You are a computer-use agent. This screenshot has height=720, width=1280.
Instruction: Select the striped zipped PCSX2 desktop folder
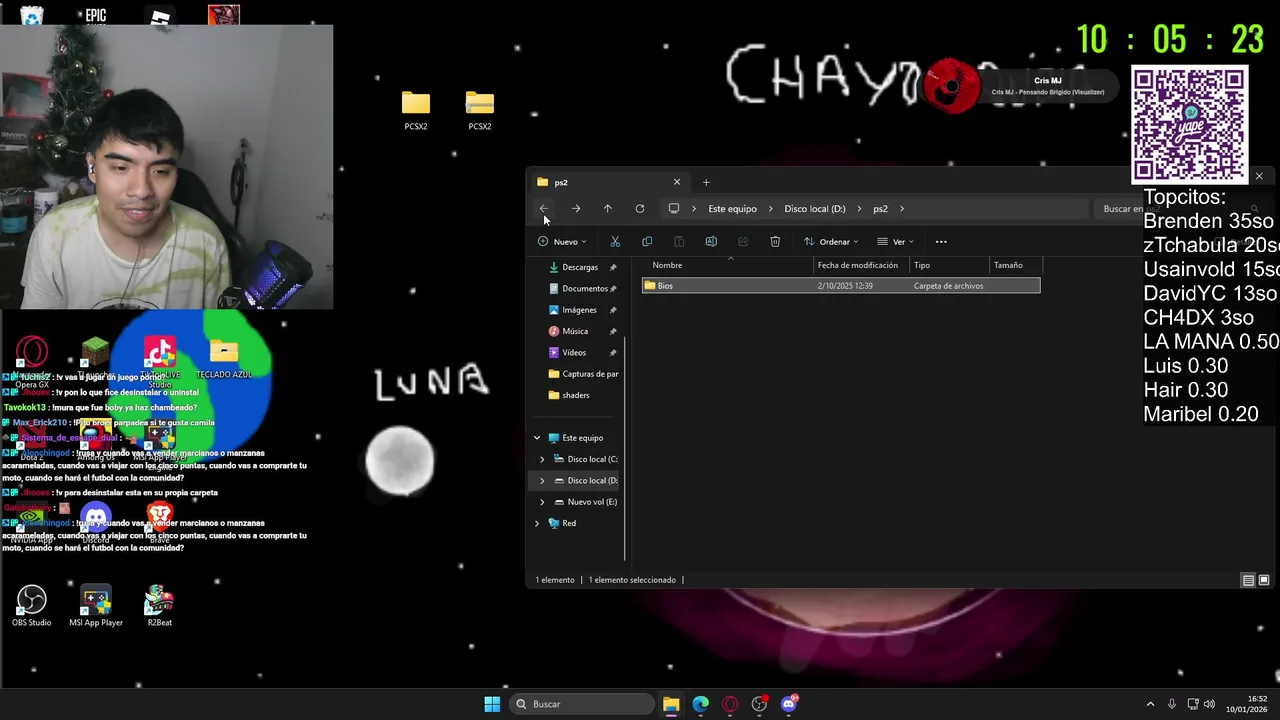(x=480, y=110)
